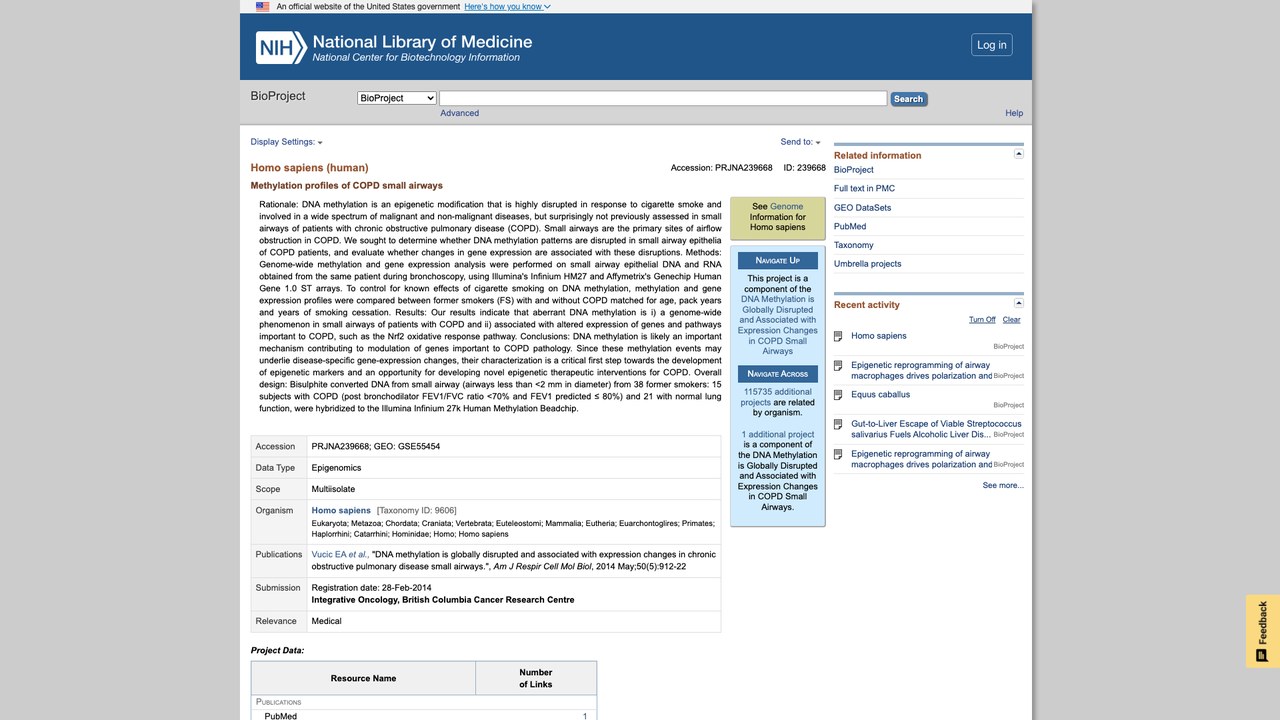Screen dimensions: 1280x720
Task: Open Full text in PMC link
Action: [x=865, y=188]
